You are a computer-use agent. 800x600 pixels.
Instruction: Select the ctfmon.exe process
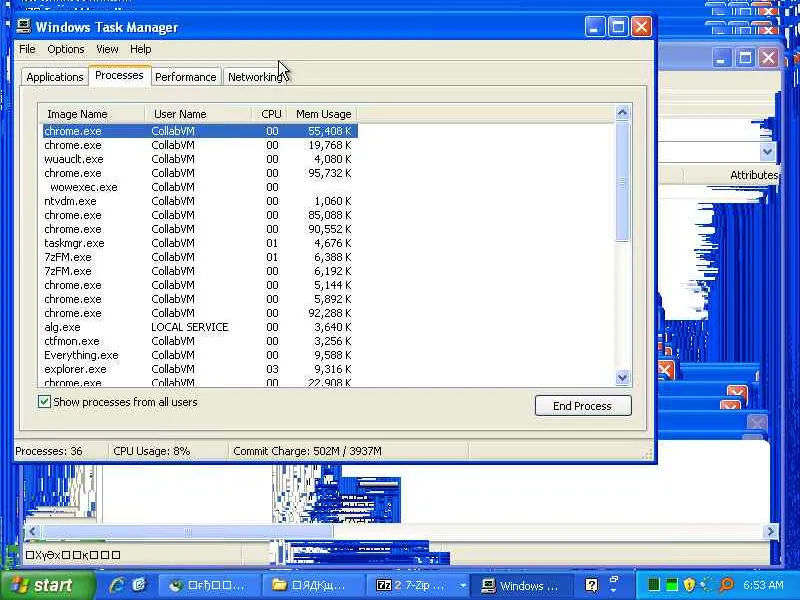[x=200, y=341]
